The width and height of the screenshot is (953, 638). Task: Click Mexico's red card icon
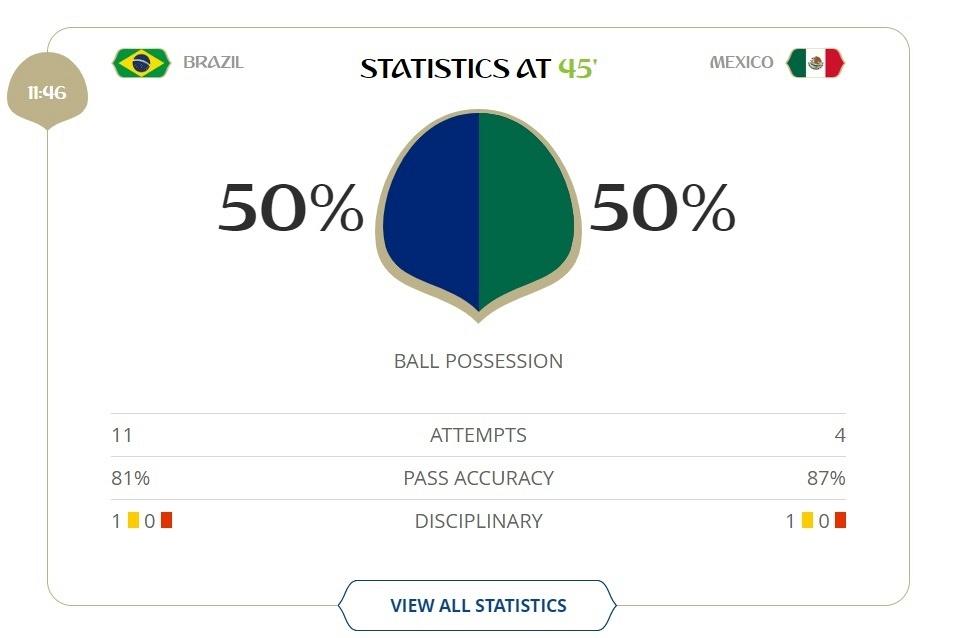point(841,520)
